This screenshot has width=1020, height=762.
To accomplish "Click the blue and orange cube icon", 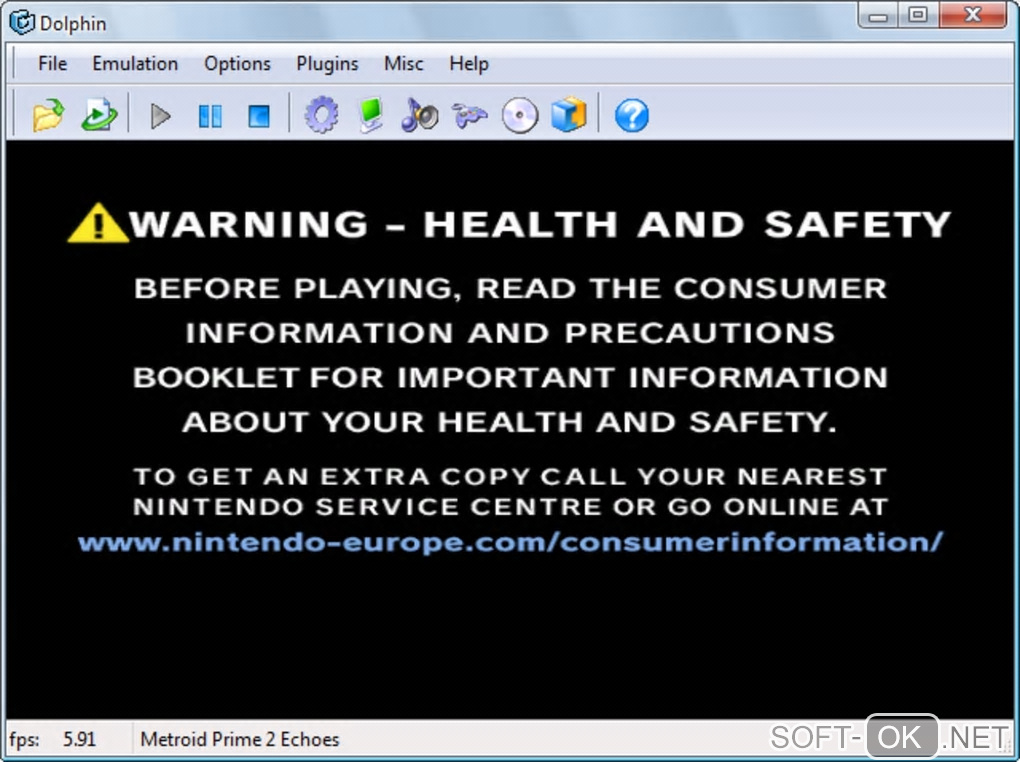I will [x=569, y=115].
